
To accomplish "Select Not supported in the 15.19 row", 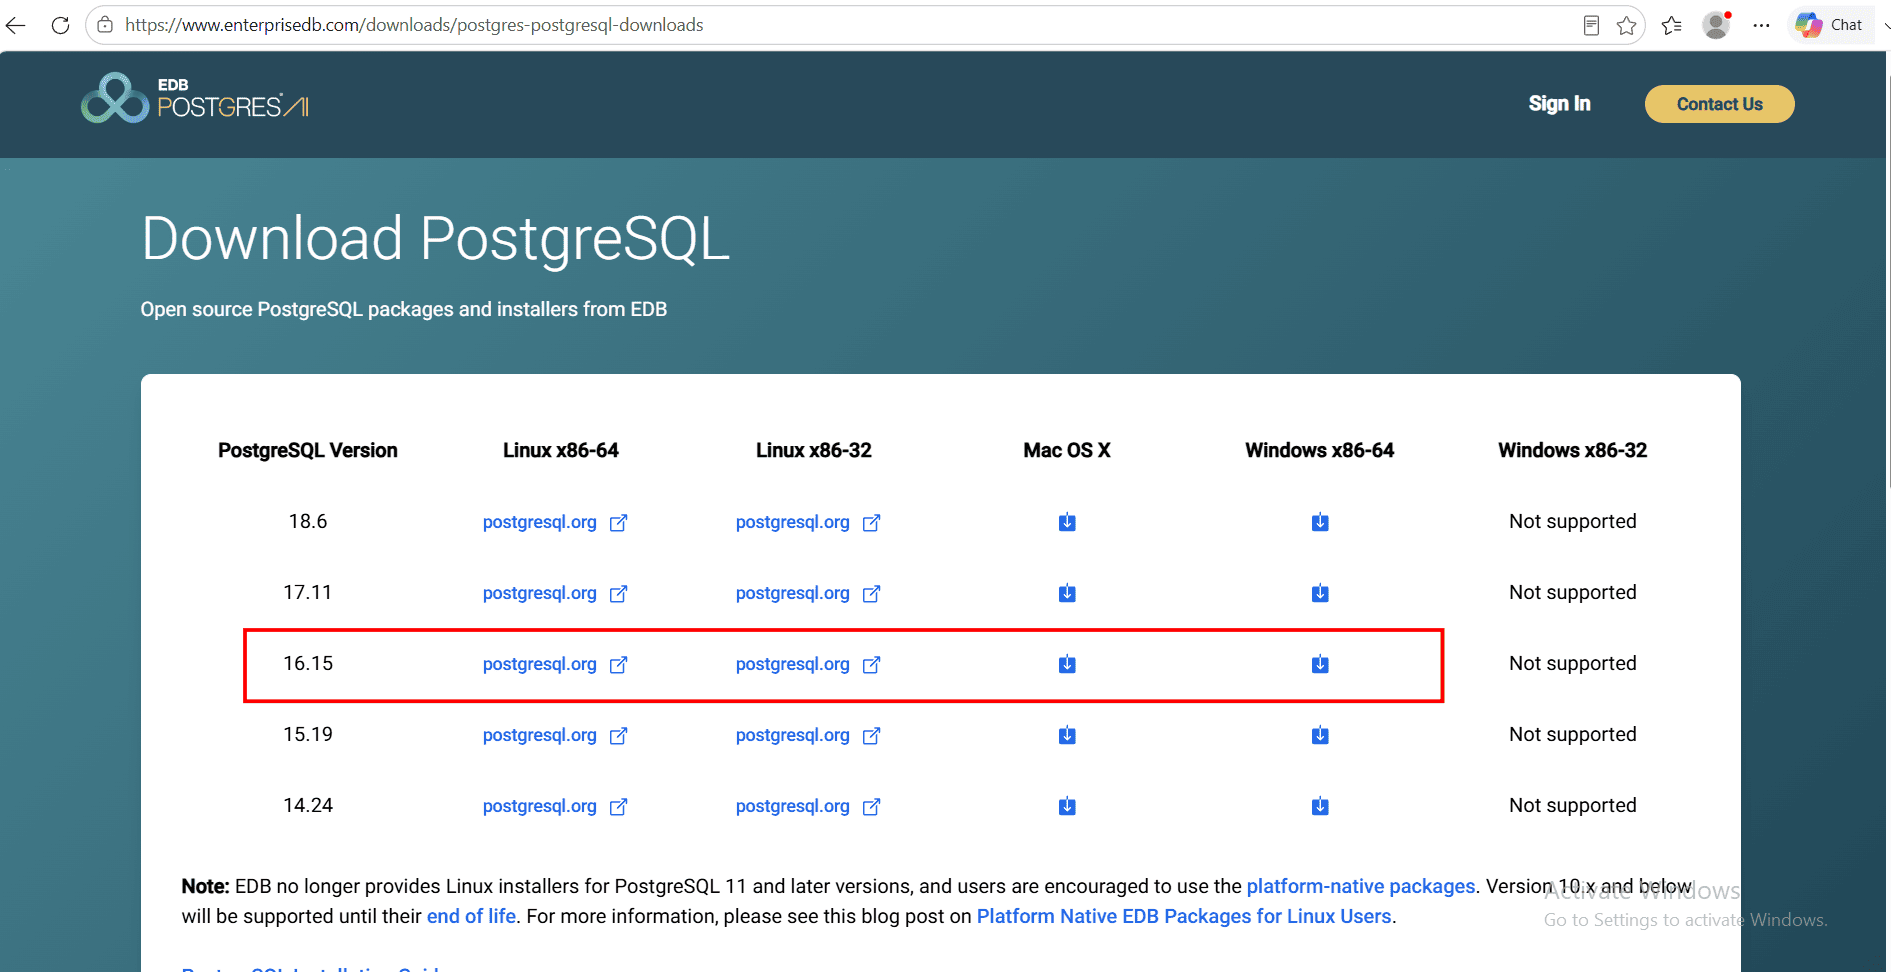I will pos(1573,734).
